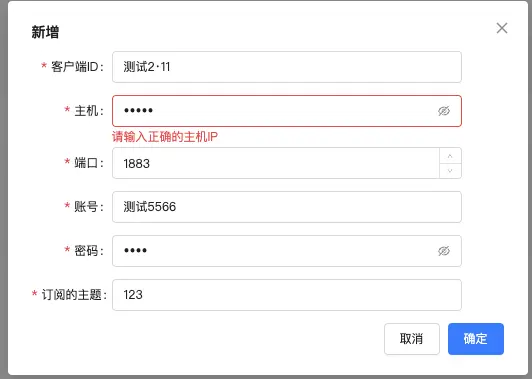Show the hidden 主机 value via eye icon
Image resolution: width=532 pixels, height=379 pixels.
pyautogui.click(x=444, y=111)
